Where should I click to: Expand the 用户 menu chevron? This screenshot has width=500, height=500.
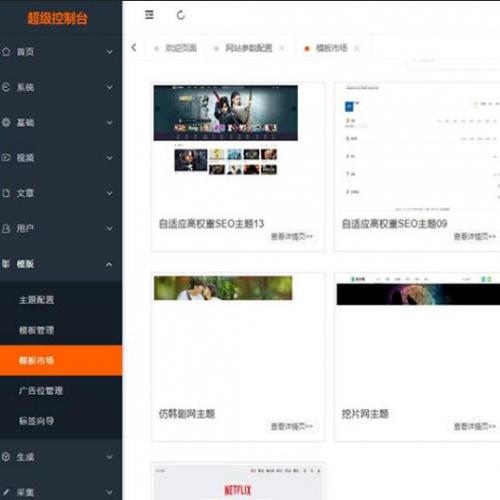109,229
